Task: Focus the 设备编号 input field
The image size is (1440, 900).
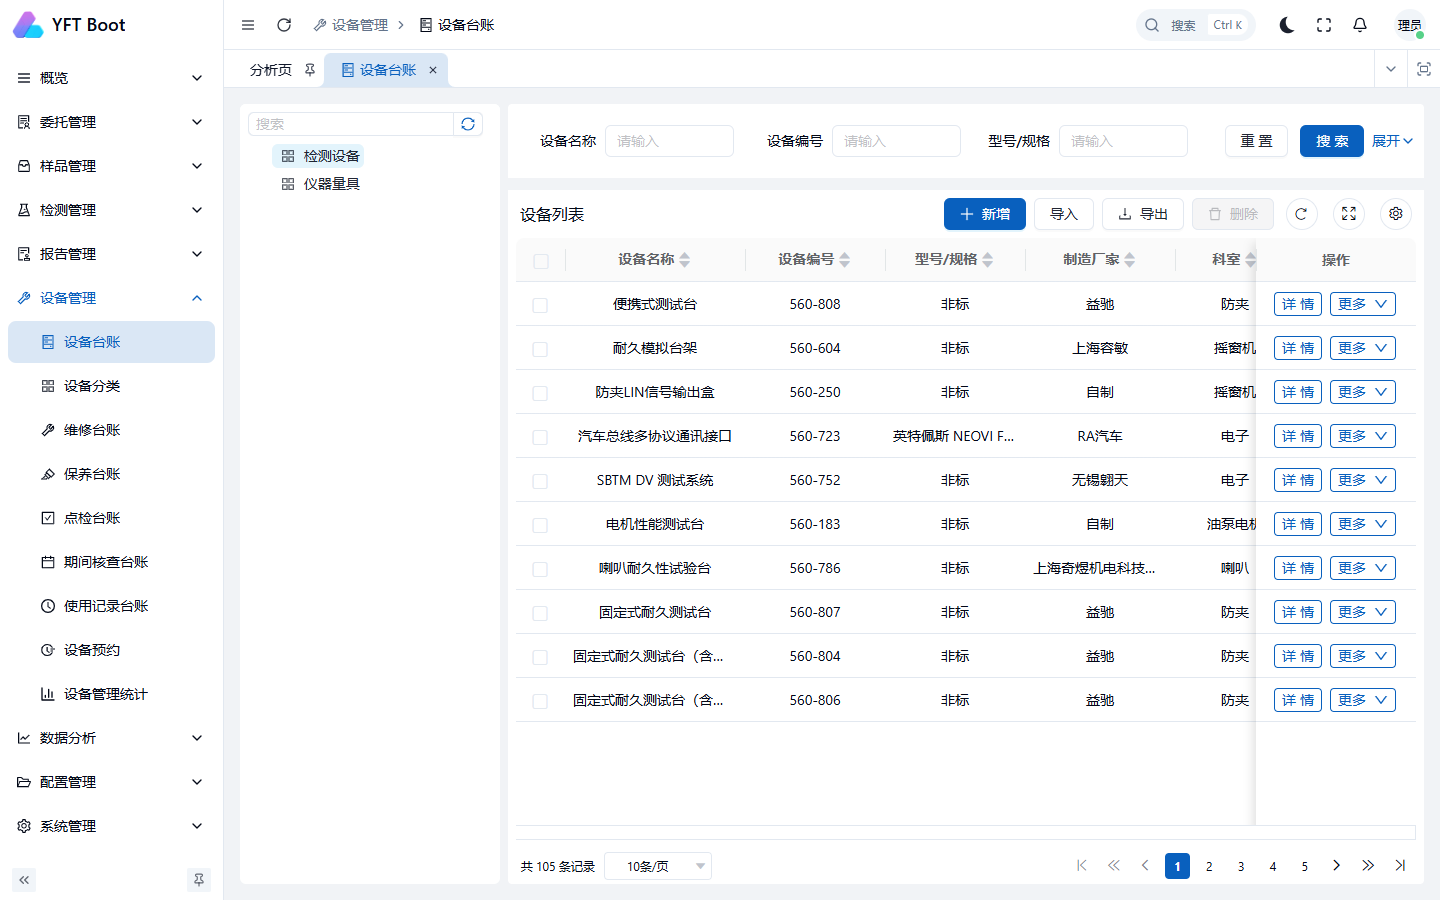Action: click(x=896, y=141)
